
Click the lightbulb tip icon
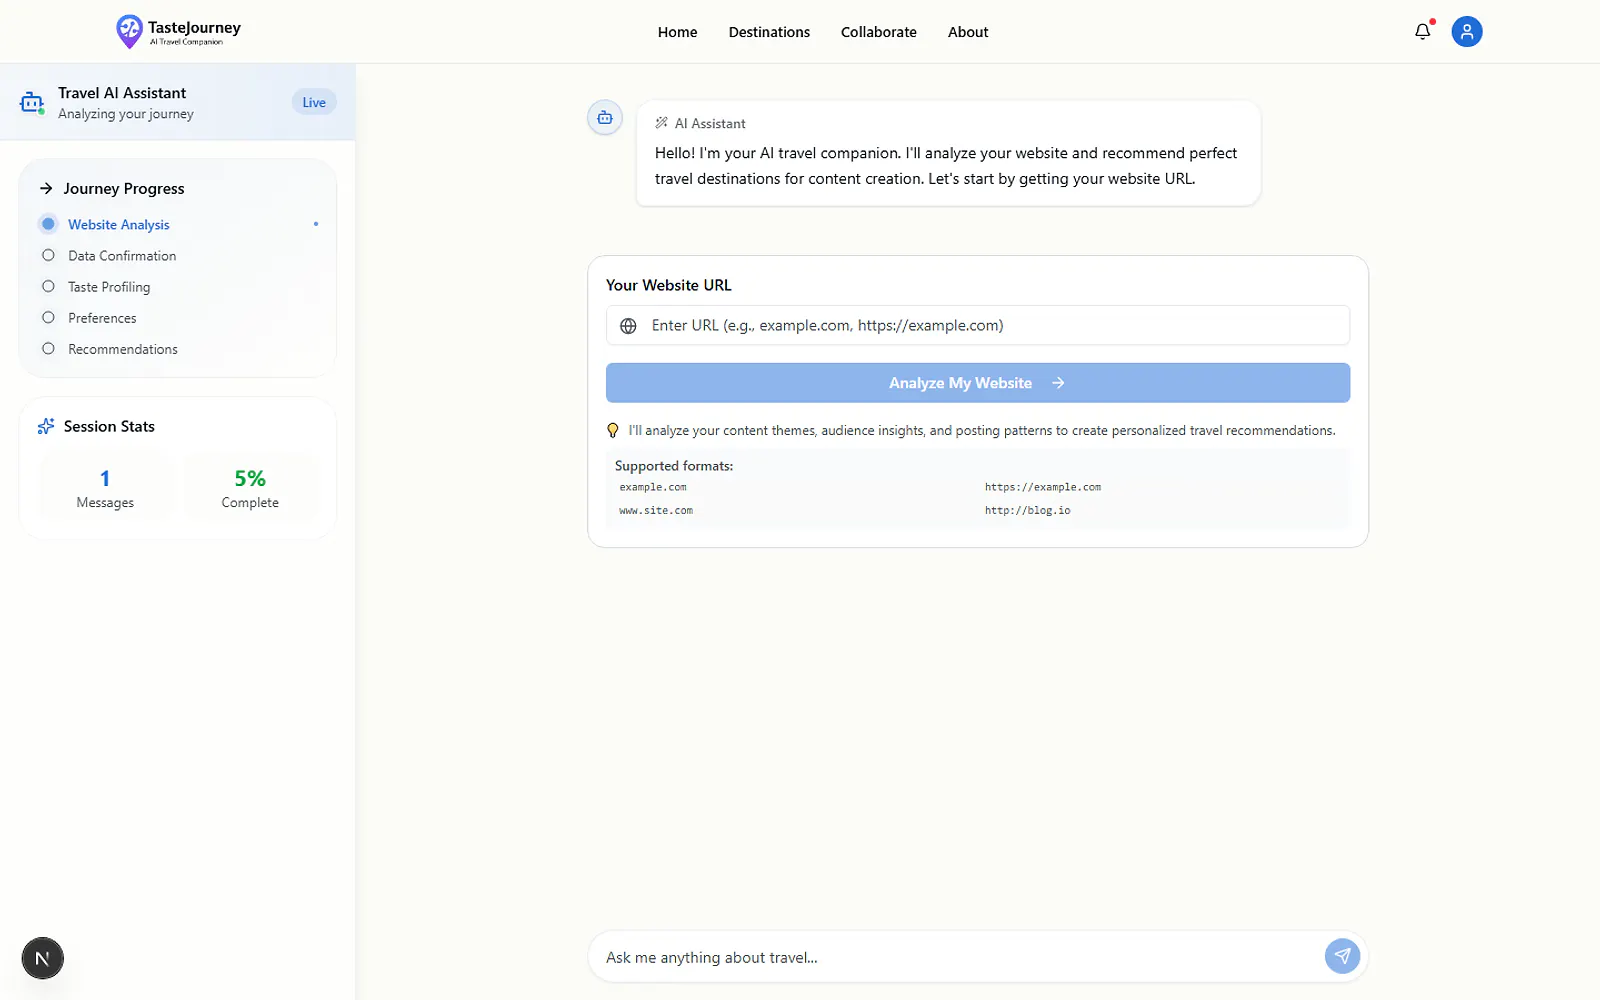point(613,431)
